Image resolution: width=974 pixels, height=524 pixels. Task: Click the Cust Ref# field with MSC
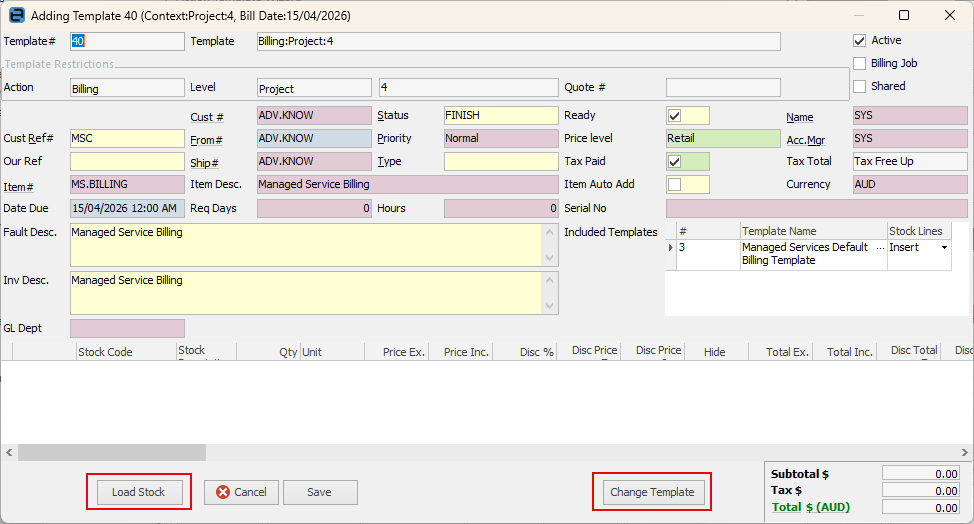click(127, 138)
